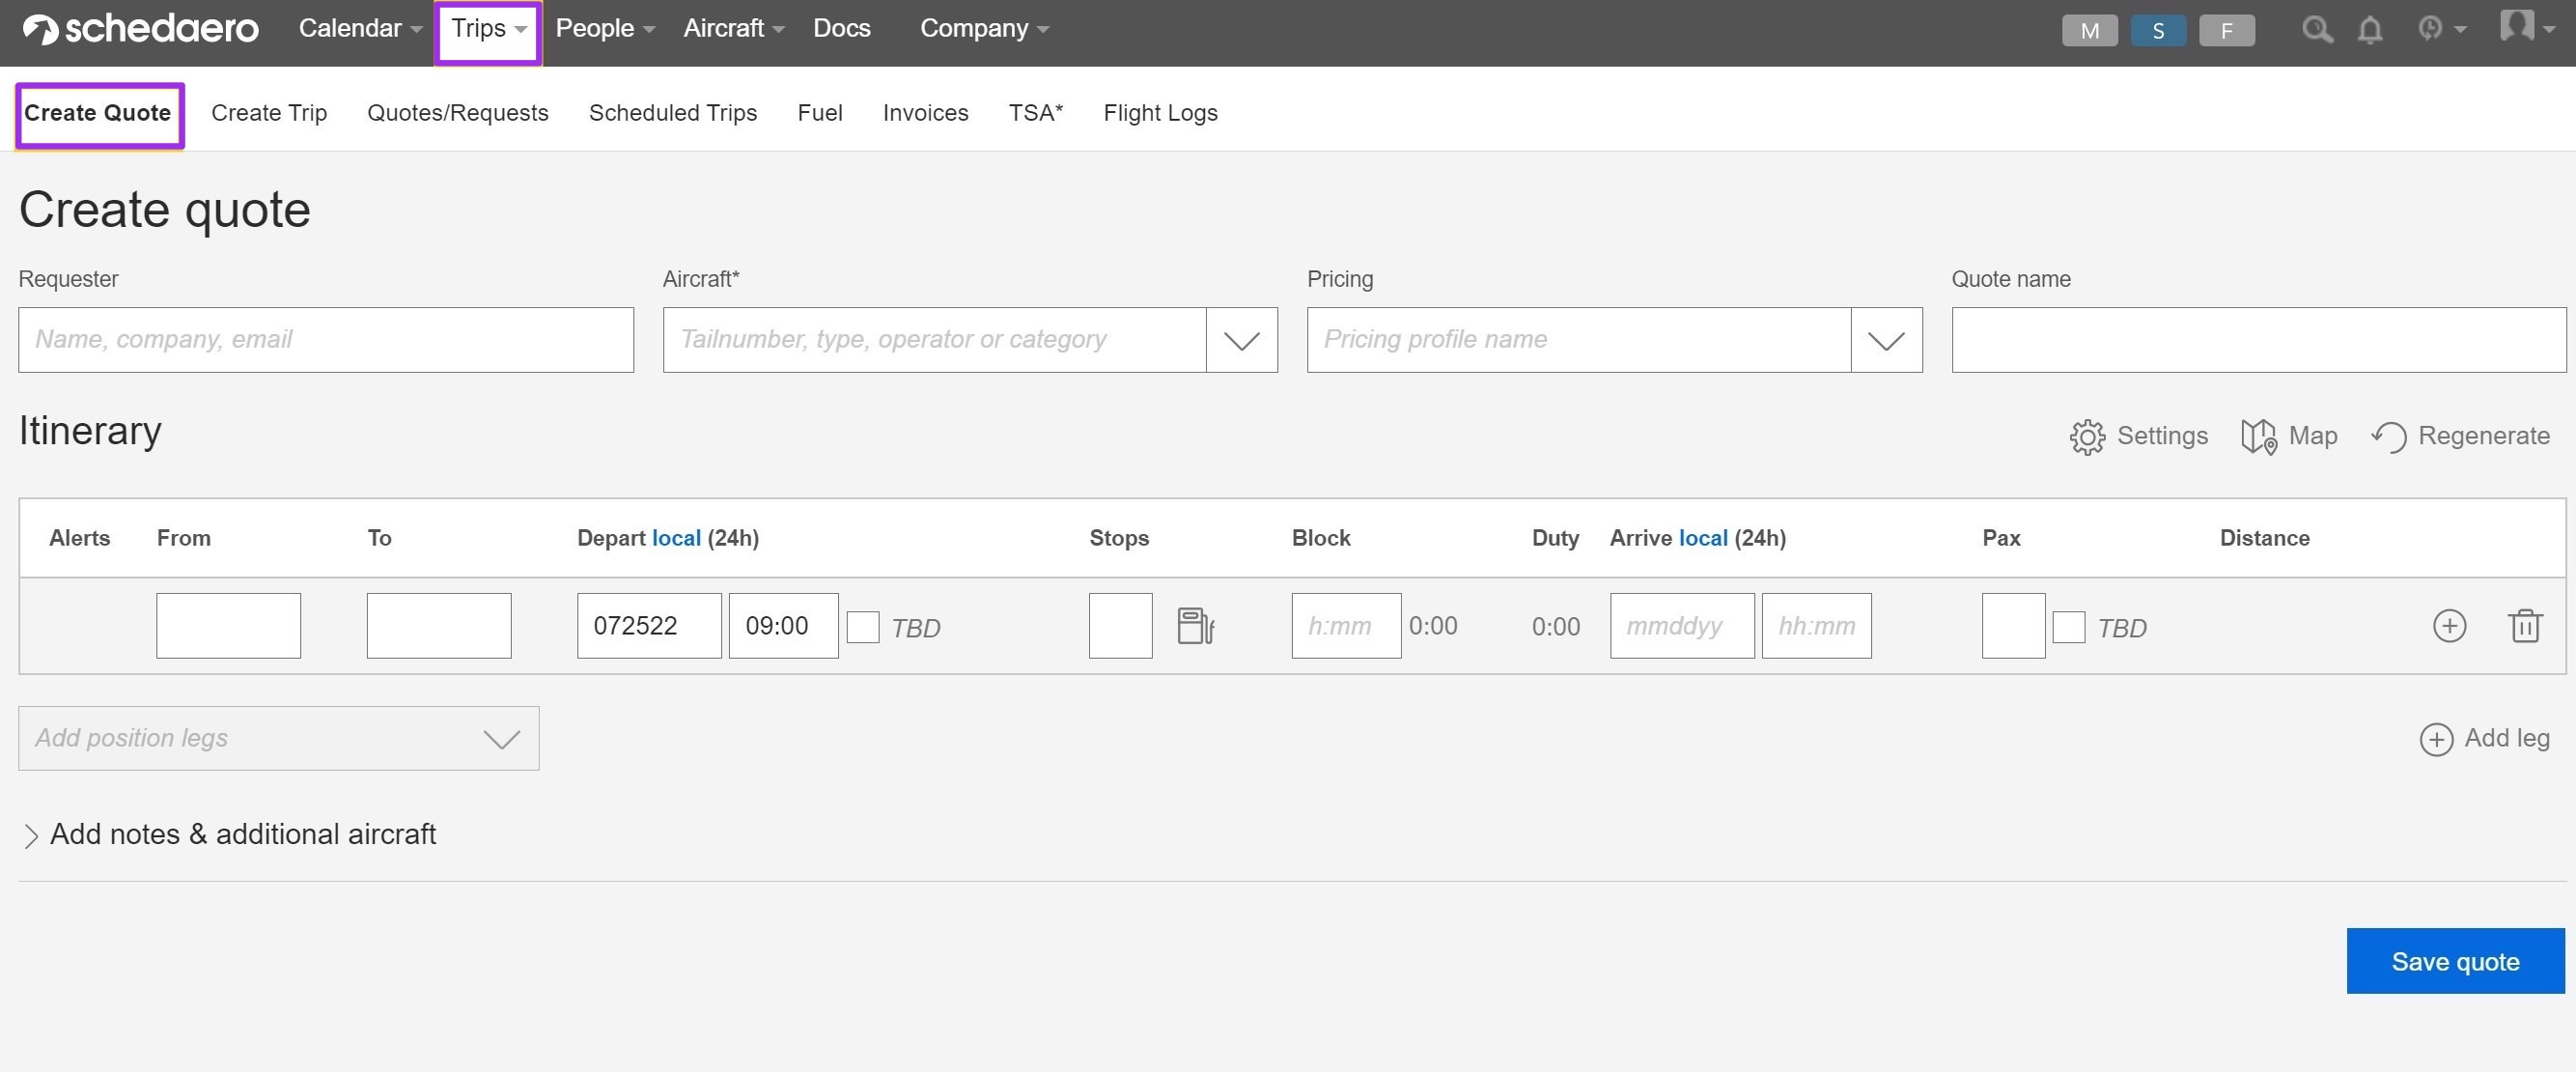The image size is (2576, 1072).
Task: Open the Trips menu
Action: tap(488, 29)
